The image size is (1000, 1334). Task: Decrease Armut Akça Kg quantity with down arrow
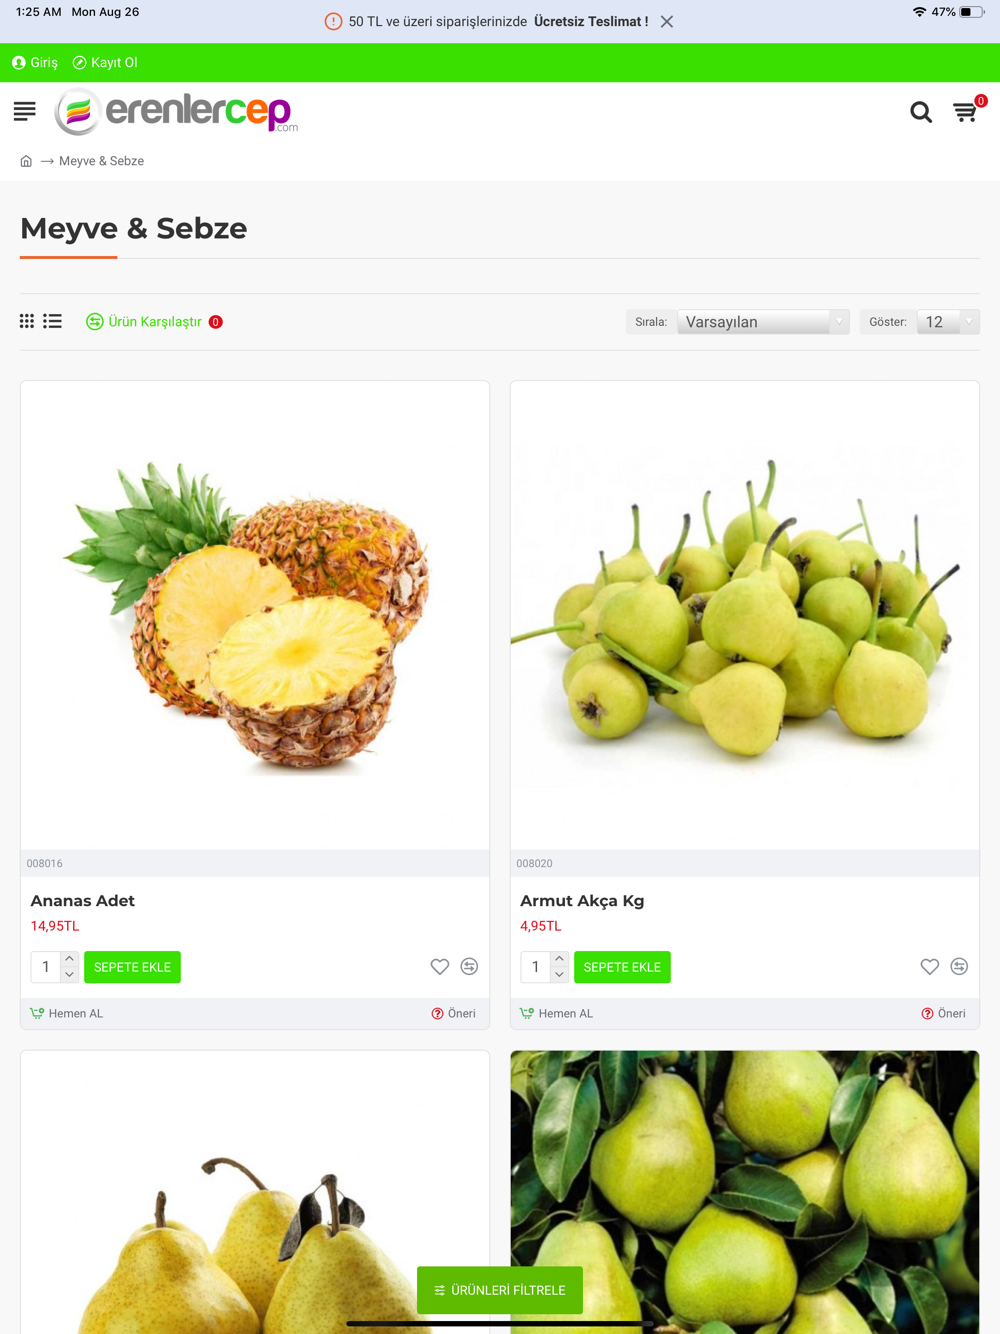pyautogui.click(x=559, y=975)
